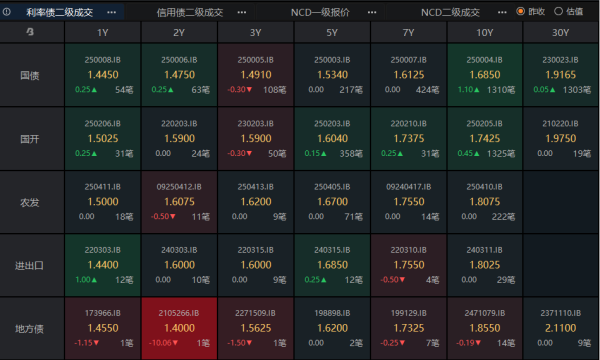Select the 国开 row label
Viewport: 600px width, 360px height.
pos(30,139)
